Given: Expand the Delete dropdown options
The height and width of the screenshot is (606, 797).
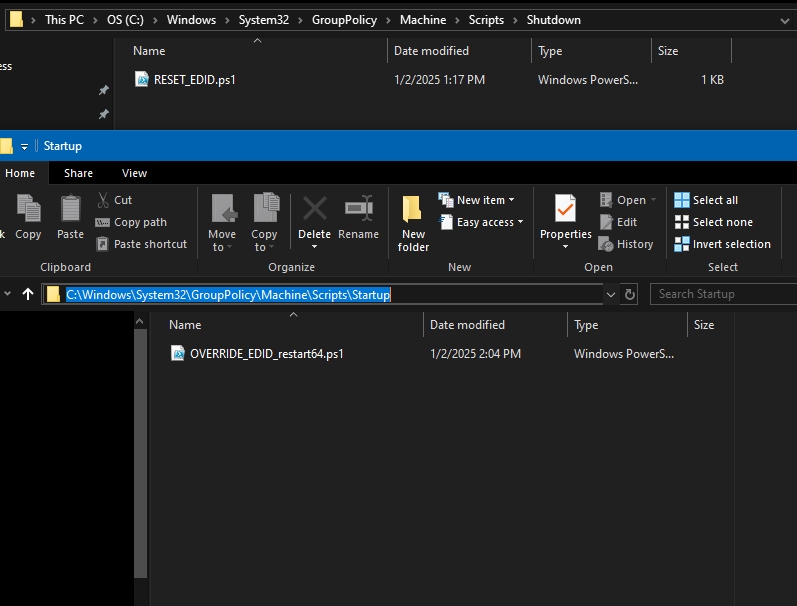Looking at the screenshot, I should pyautogui.click(x=315, y=246).
